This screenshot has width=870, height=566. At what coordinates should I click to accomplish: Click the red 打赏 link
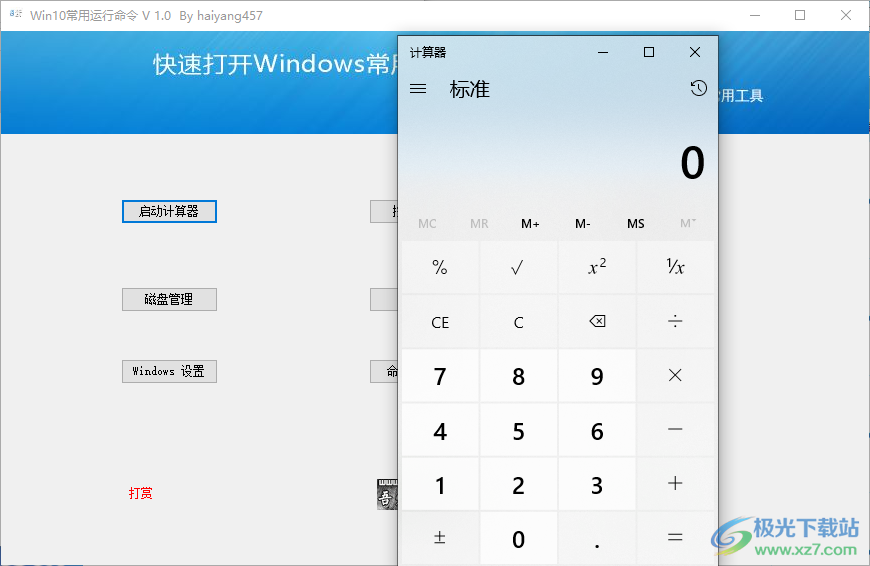coord(140,493)
